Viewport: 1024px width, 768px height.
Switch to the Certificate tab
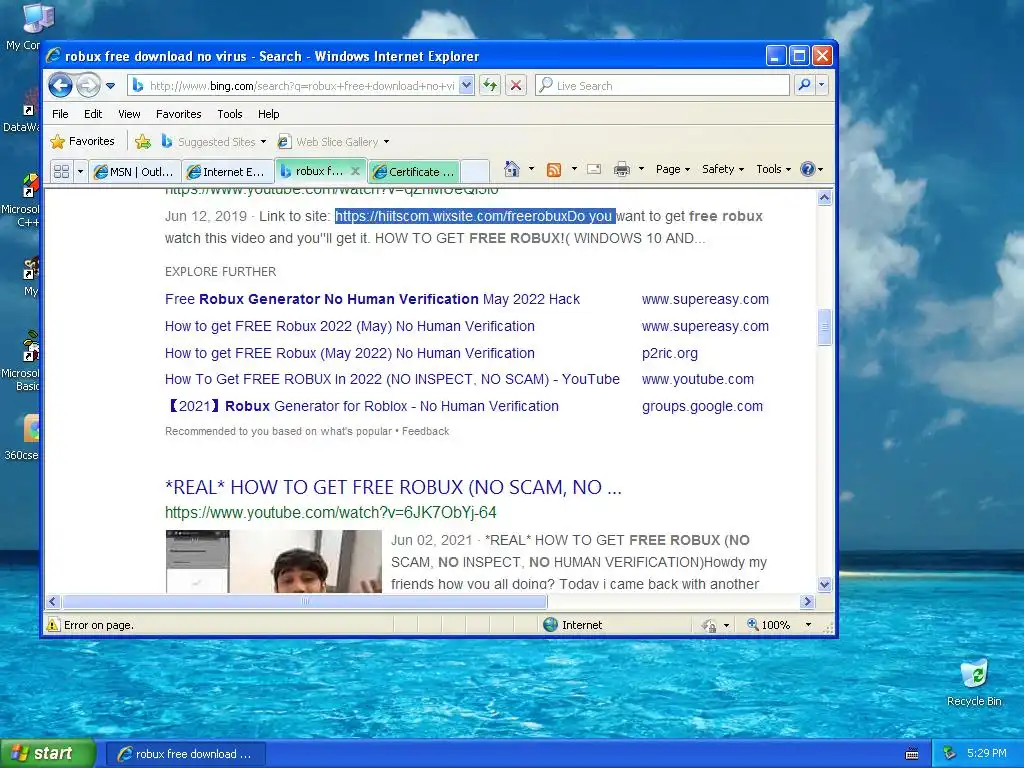(x=414, y=172)
